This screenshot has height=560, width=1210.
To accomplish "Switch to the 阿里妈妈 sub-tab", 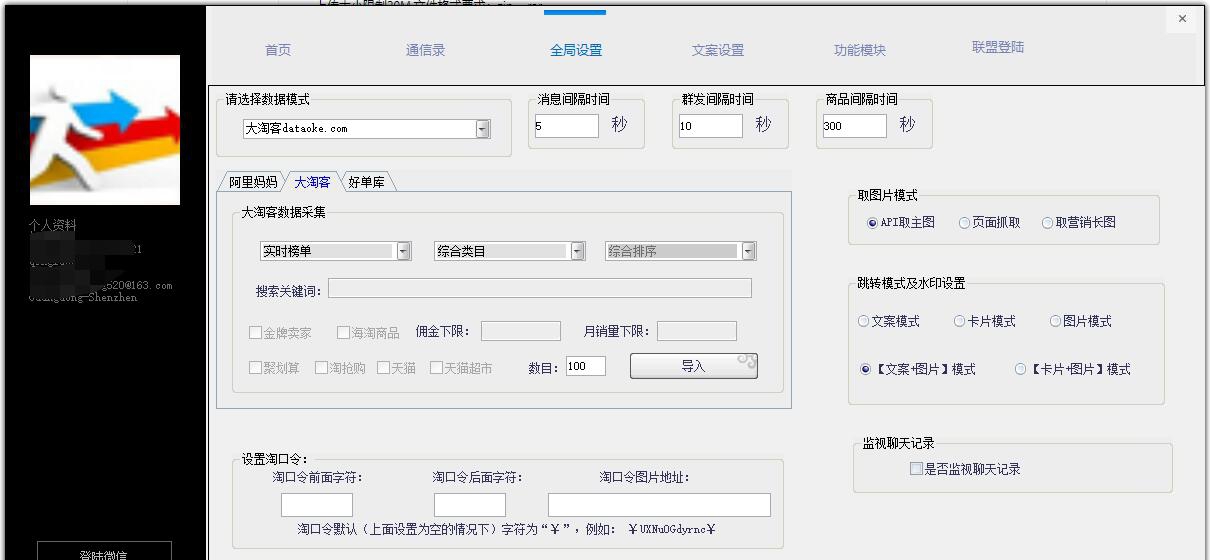I will pos(252,182).
